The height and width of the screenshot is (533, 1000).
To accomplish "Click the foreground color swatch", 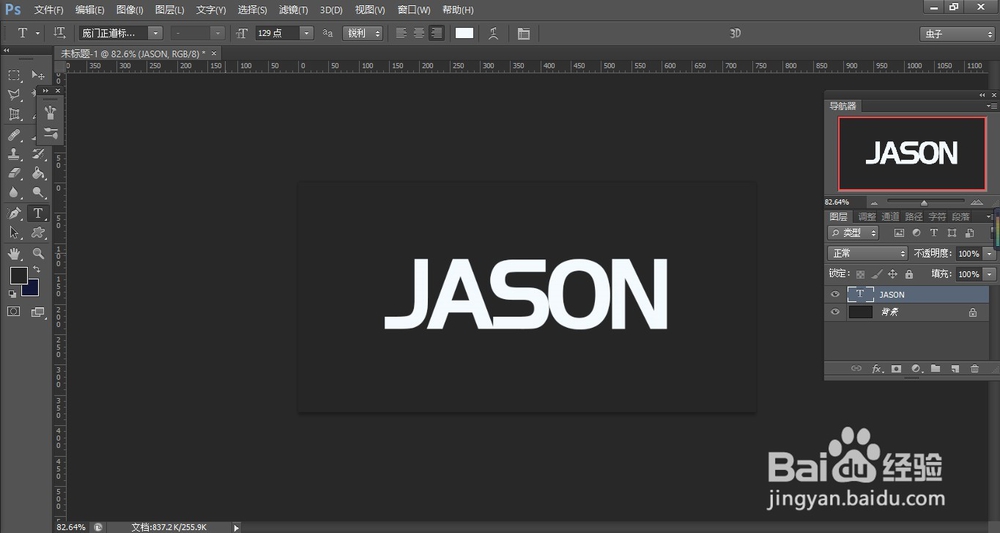I will [18, 275].
